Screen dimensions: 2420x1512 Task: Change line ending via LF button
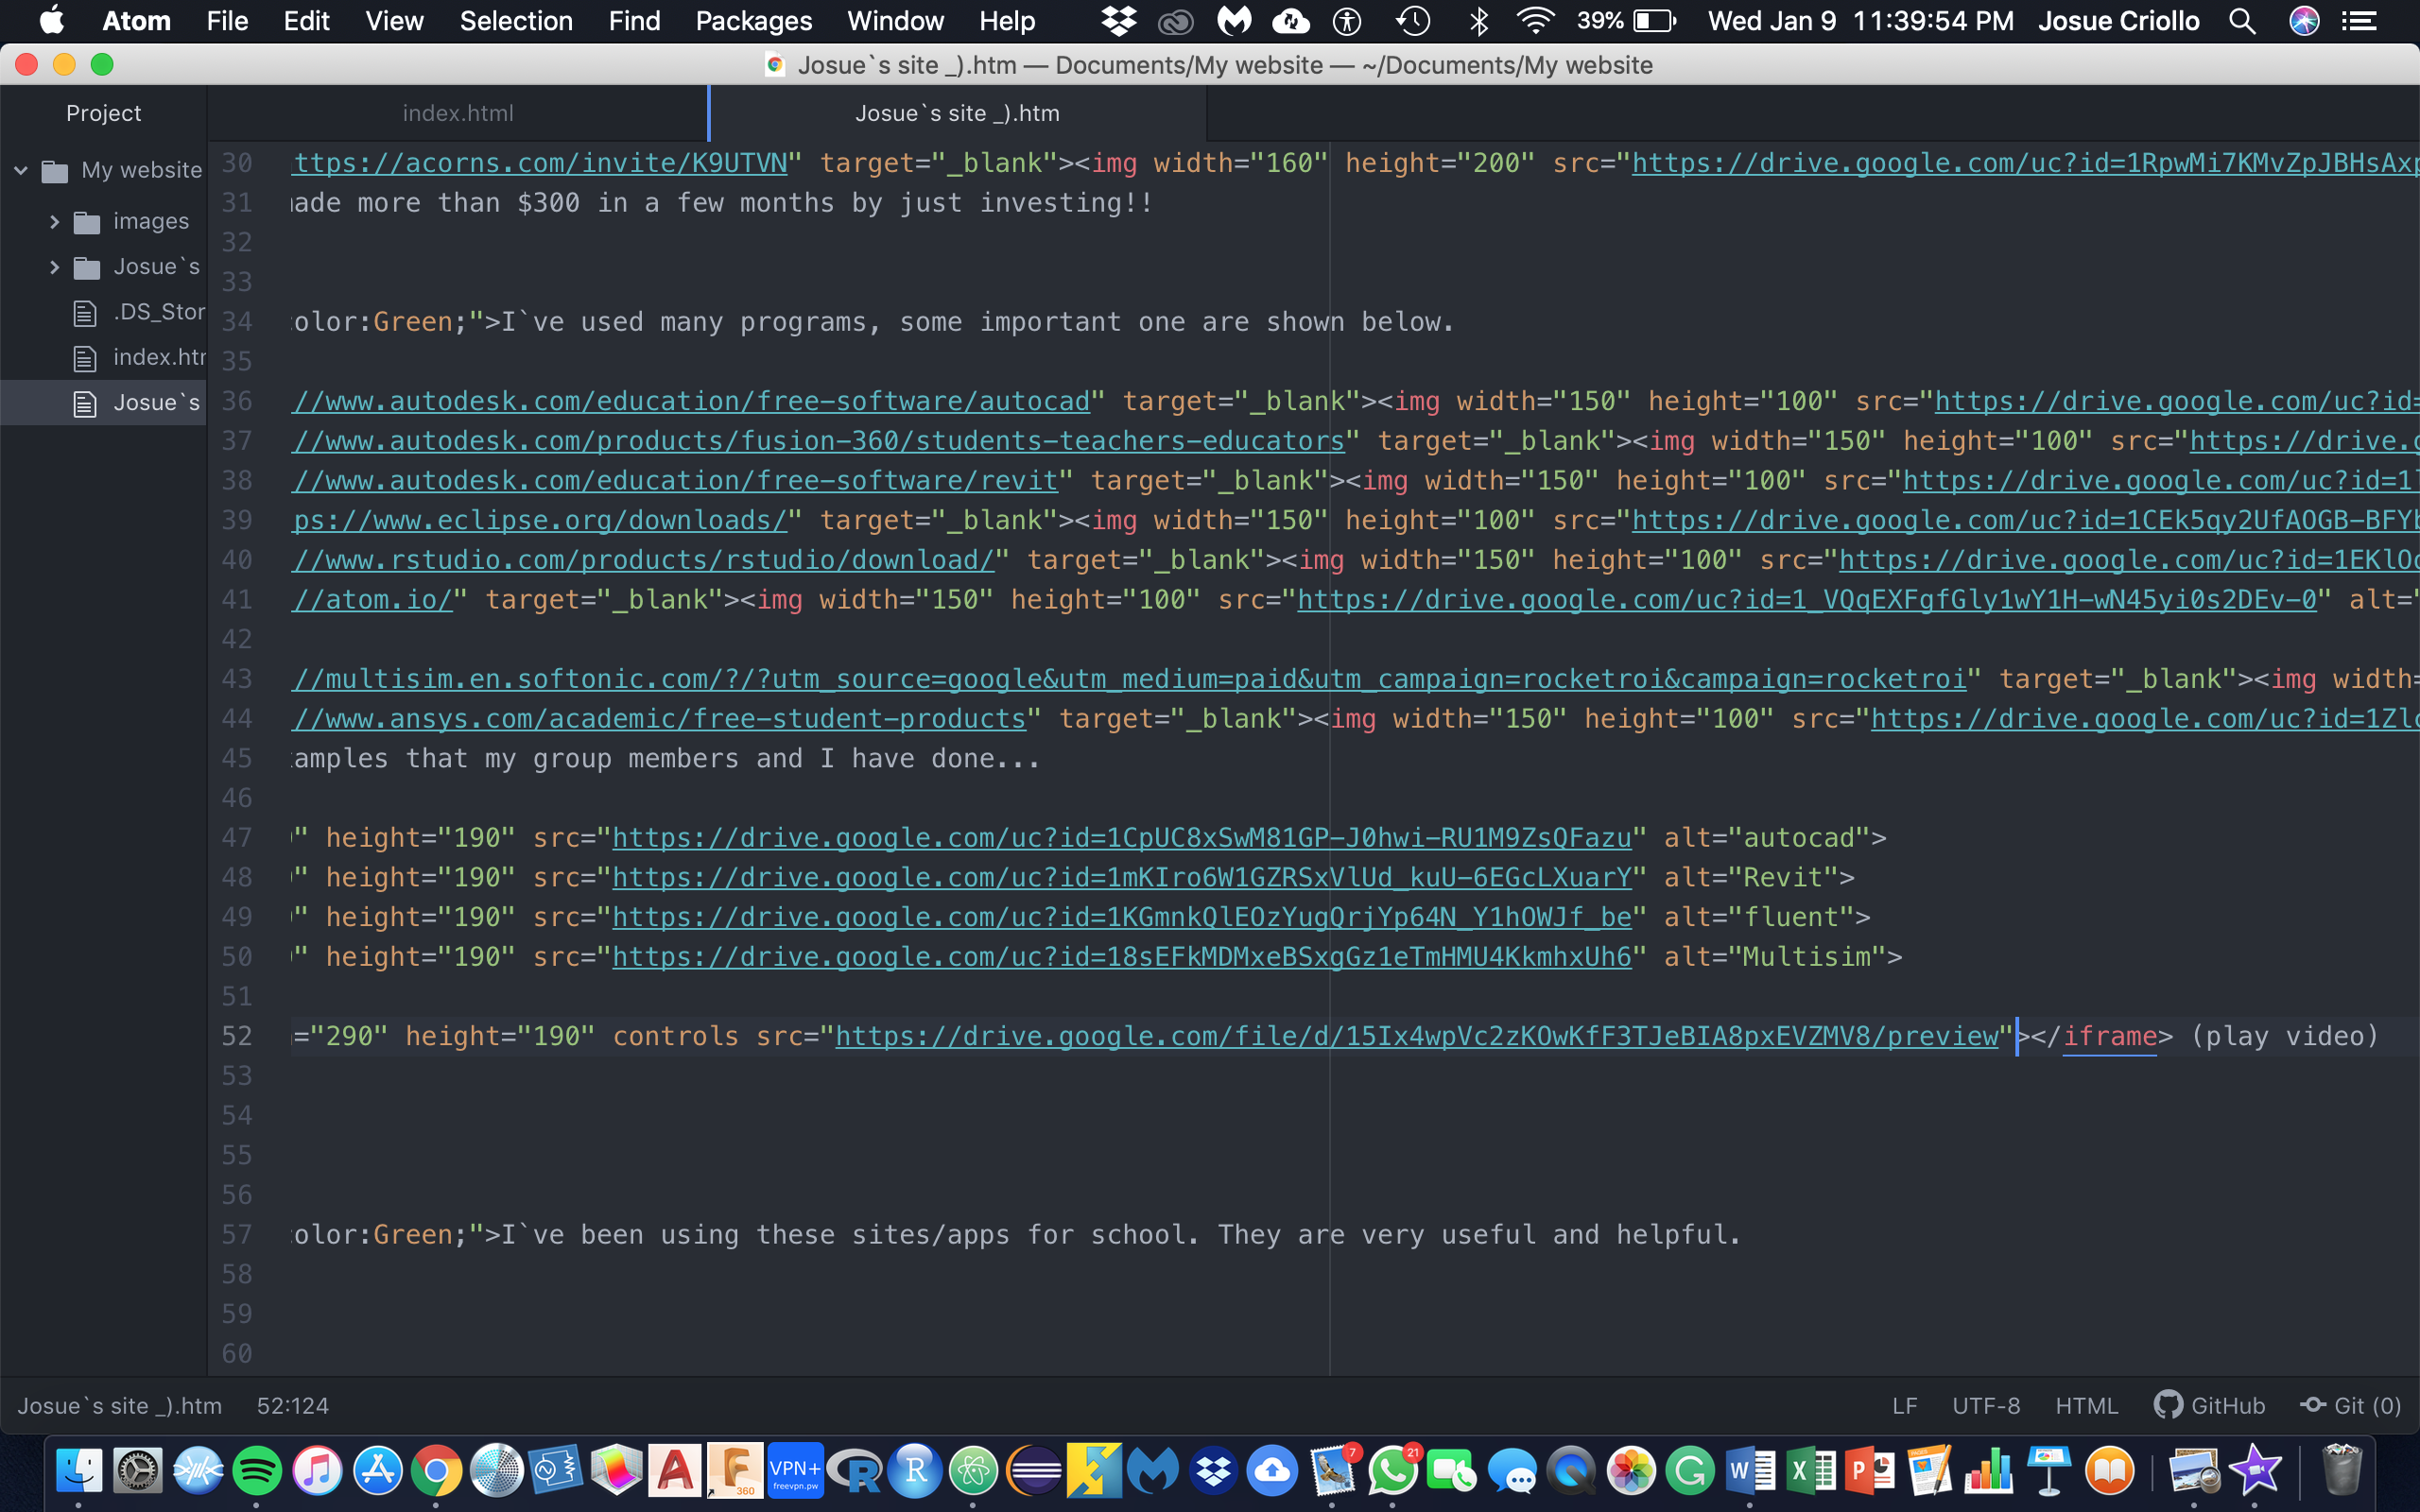tap(1905, 1405)
